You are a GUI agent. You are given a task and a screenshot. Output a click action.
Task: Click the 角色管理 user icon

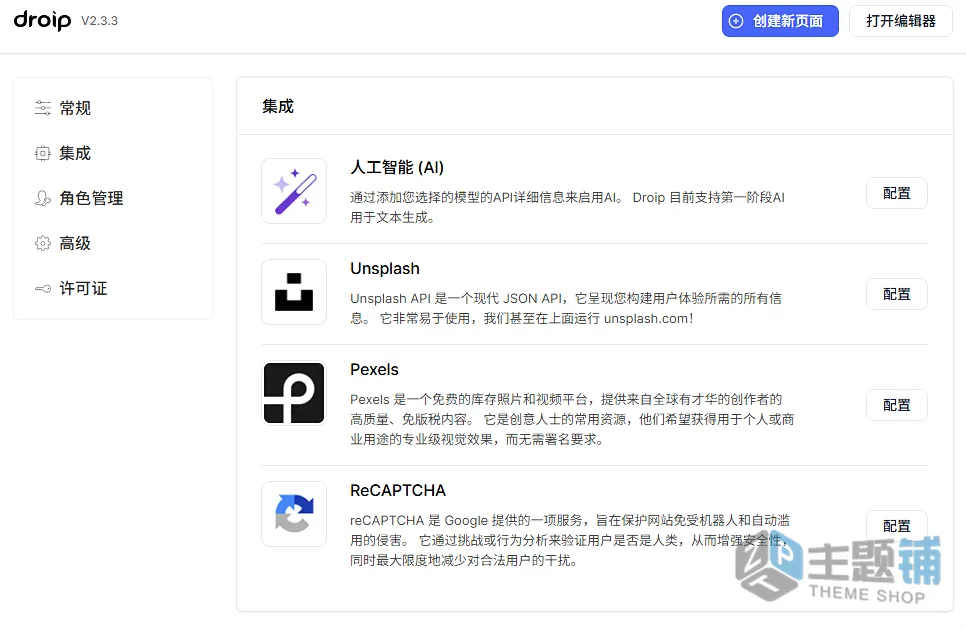pyautogui.click(x=43, y=198)
